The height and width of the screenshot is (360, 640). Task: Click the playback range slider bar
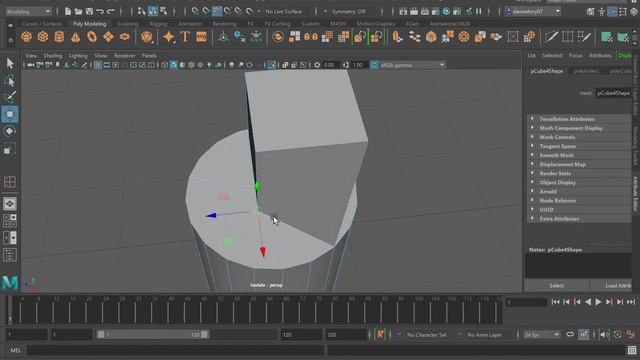(153, 335)
